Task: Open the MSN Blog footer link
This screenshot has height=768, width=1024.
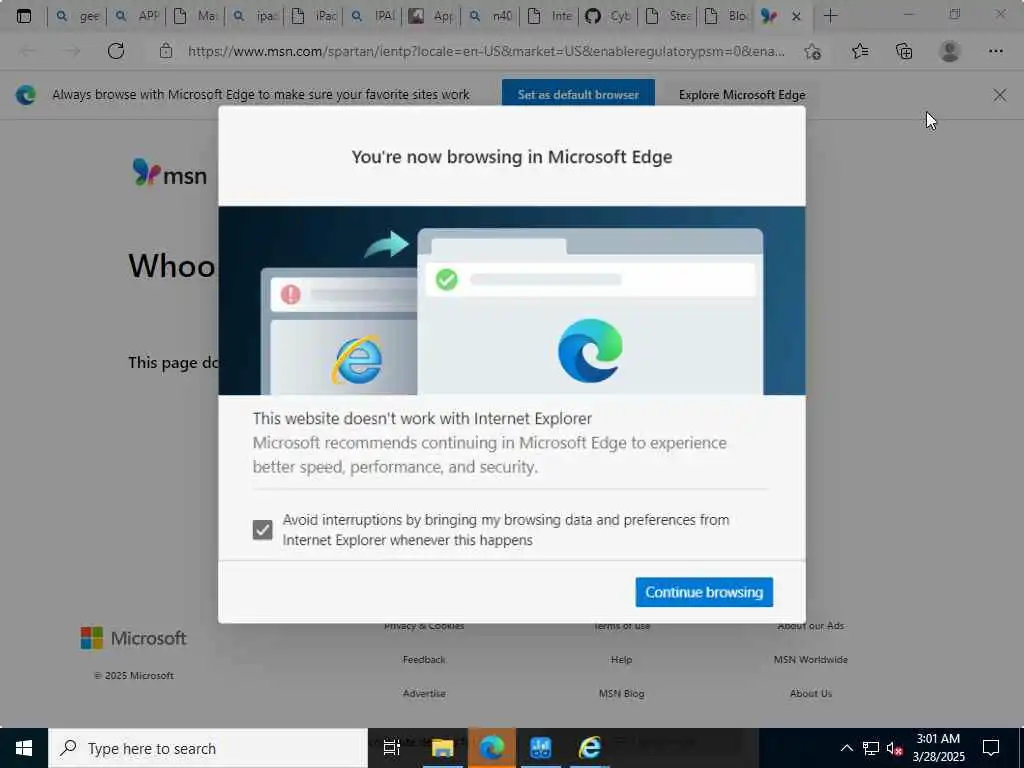Action: click(x=621, y=694)
